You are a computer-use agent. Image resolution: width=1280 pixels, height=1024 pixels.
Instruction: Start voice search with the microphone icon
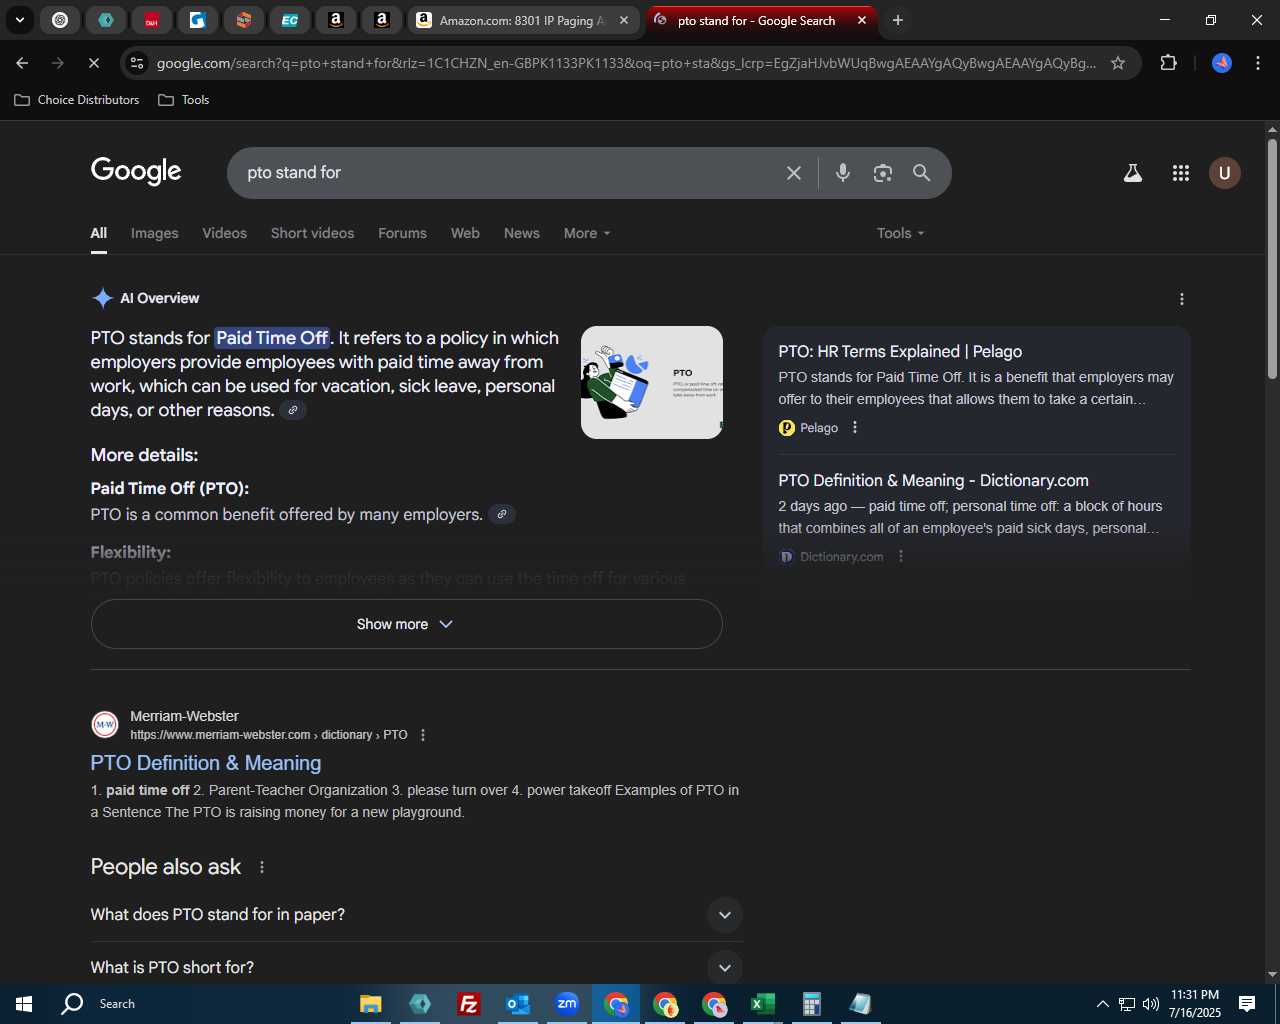click(x=843, y=173)
